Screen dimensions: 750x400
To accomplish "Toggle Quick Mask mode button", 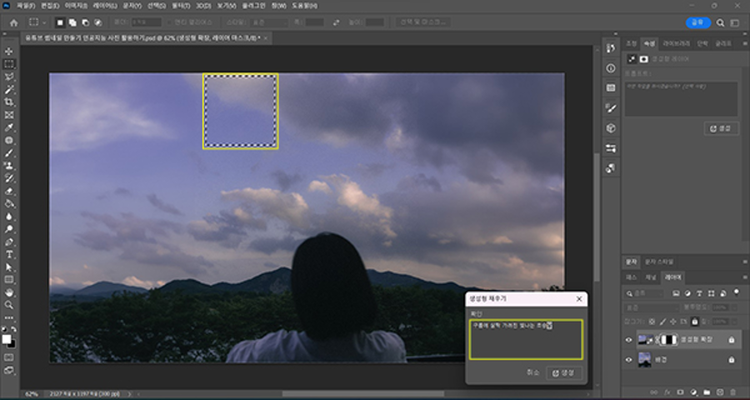I will 9,357.
